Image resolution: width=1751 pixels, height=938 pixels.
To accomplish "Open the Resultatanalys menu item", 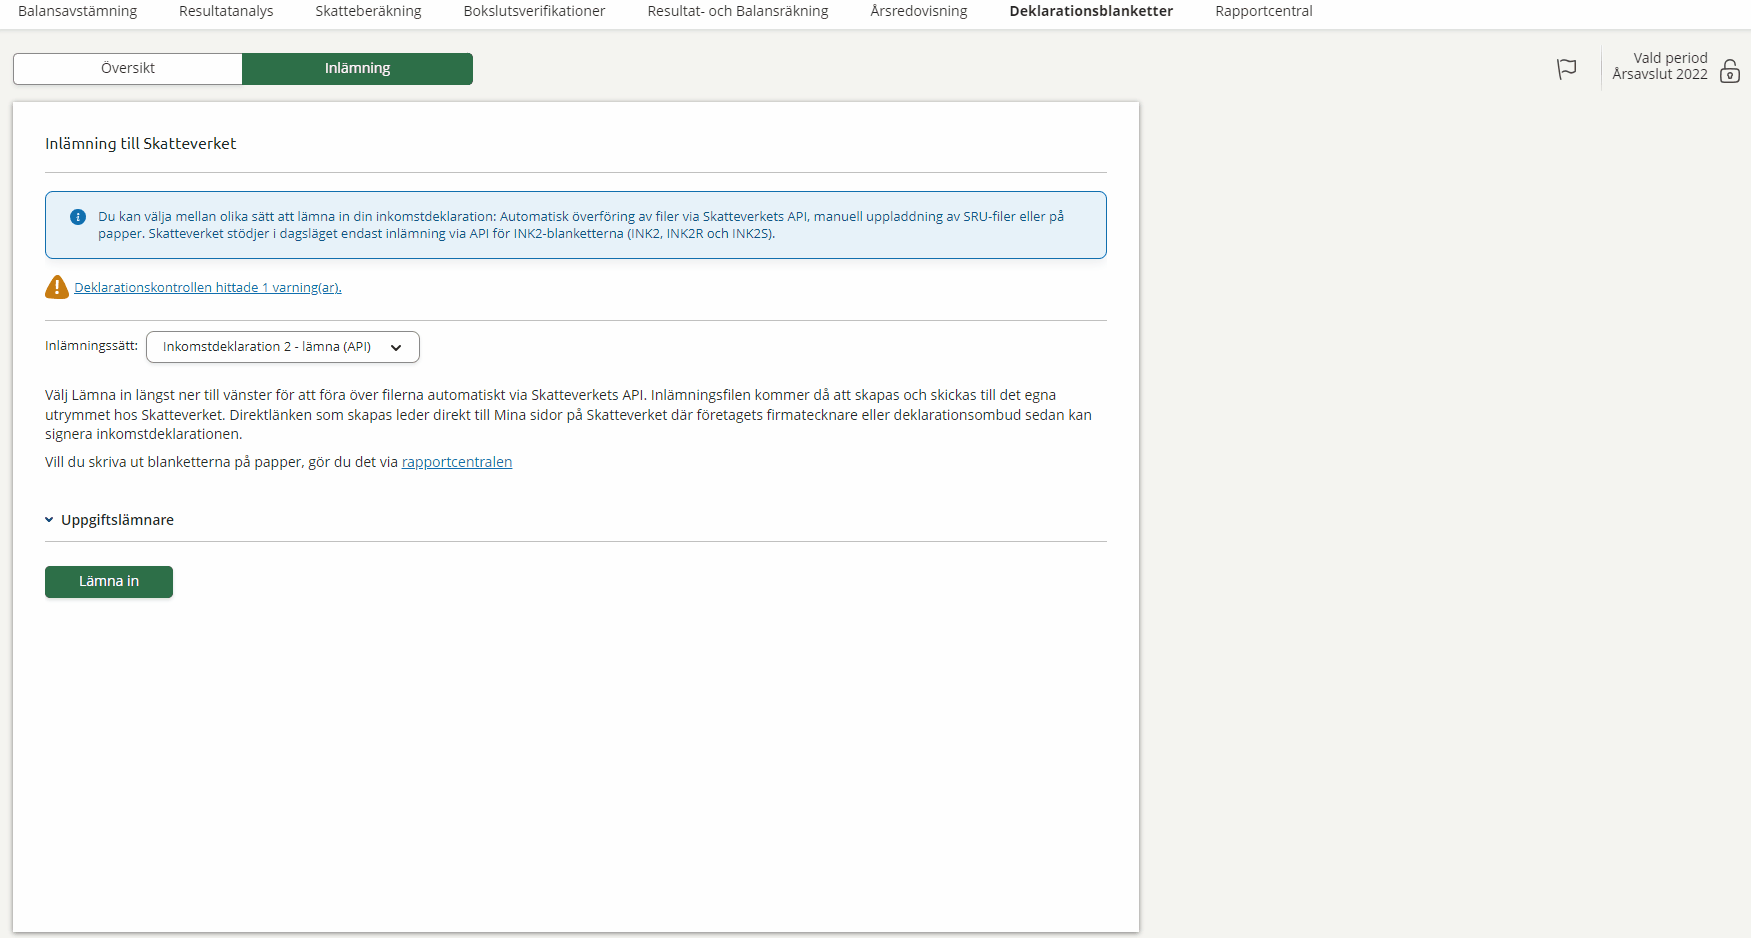I will [226, 11].
